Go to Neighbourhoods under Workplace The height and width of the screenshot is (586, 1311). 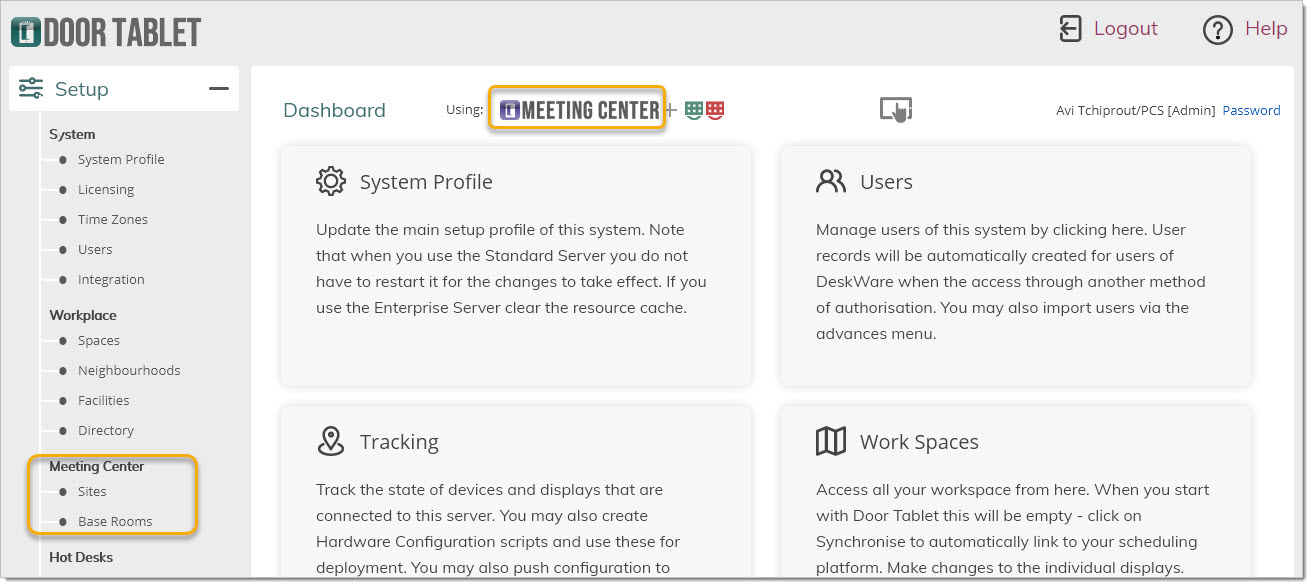[x=129, y=370]
